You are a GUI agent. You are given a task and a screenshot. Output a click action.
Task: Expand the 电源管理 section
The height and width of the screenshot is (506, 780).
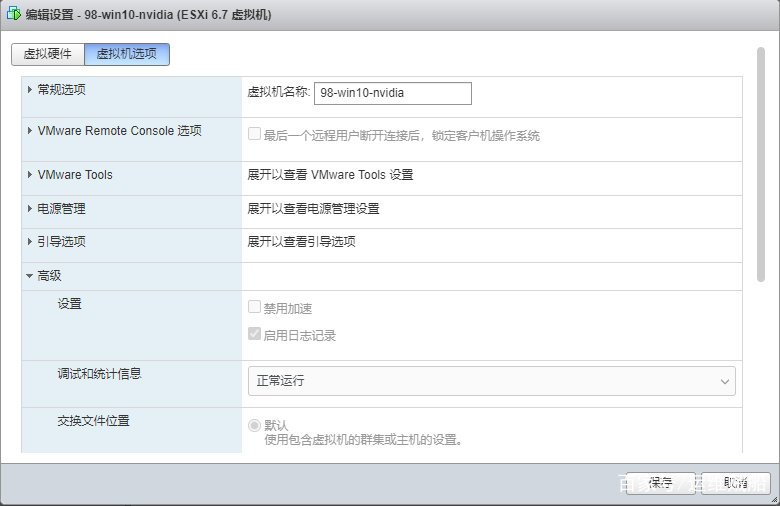[61, 209]
